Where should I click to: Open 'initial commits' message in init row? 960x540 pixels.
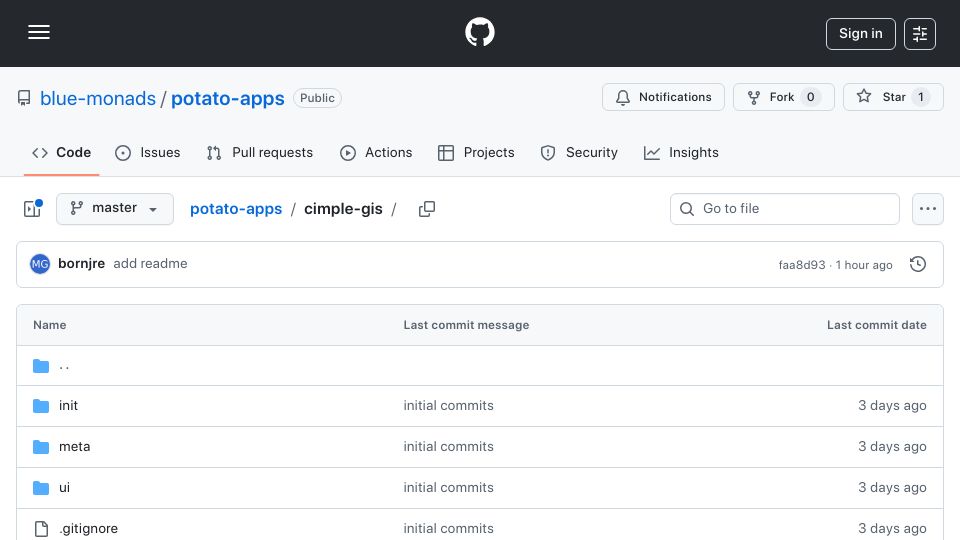click(x=448, y=406)
